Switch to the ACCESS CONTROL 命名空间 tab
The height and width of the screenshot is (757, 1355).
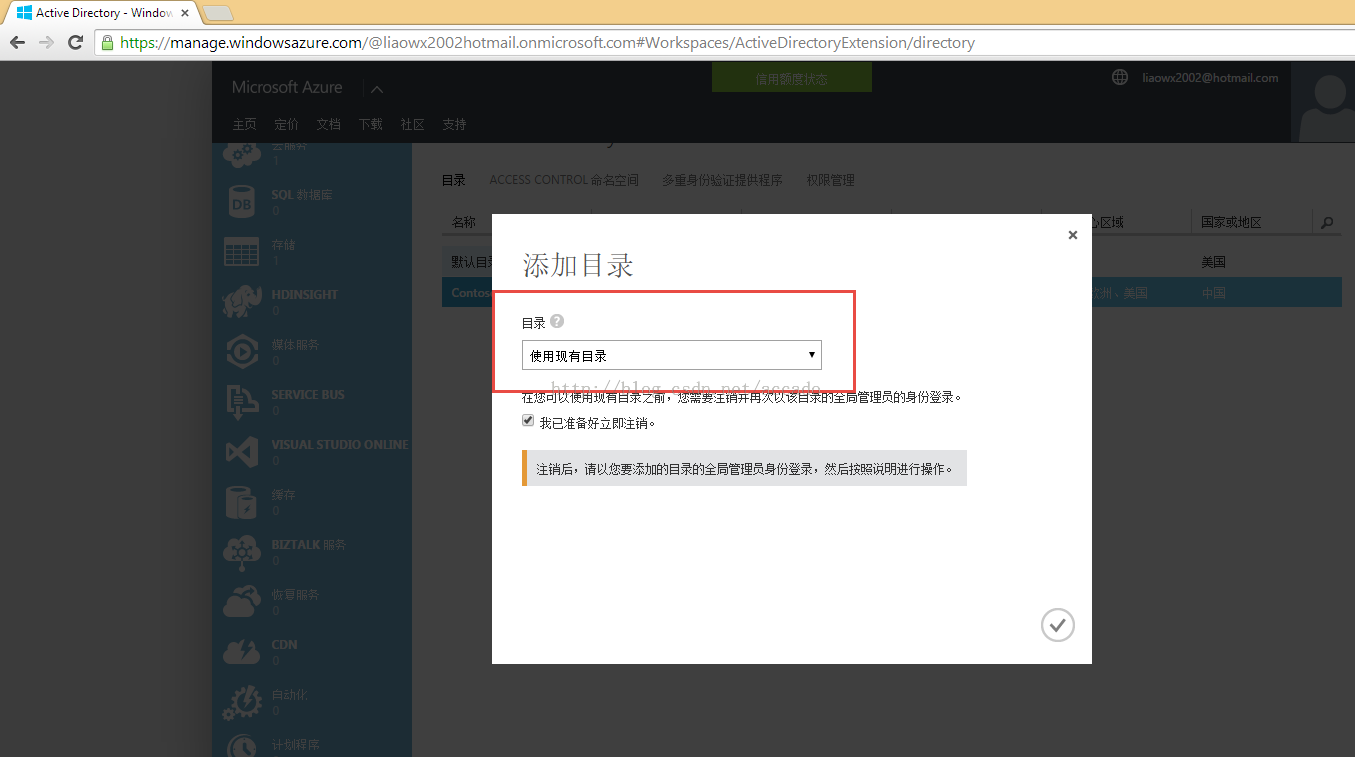point(563,180)
